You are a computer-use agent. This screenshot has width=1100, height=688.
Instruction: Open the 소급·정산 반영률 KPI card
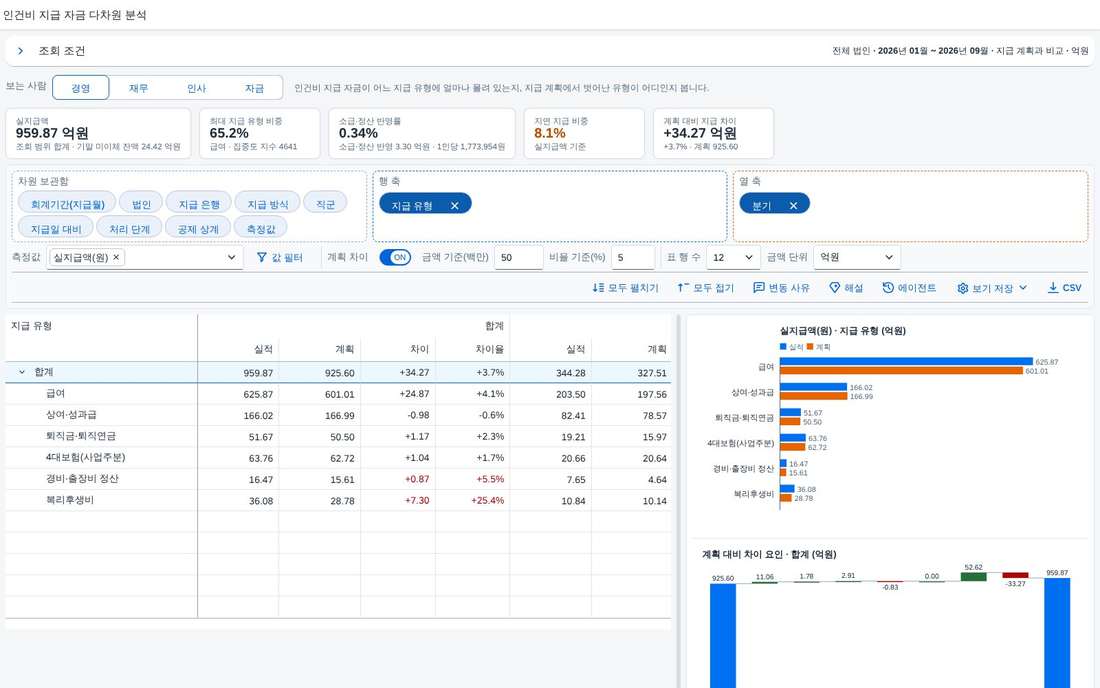(422, 133)
